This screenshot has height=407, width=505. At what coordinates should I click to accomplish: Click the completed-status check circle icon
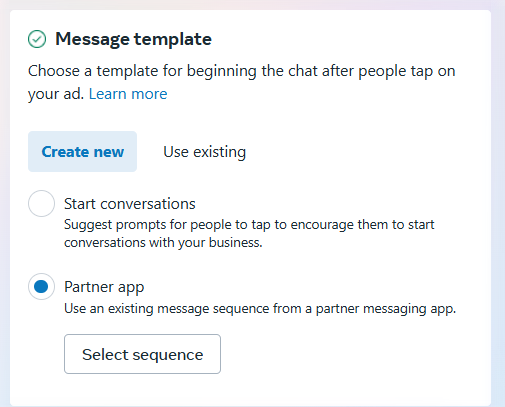[37, 39]
